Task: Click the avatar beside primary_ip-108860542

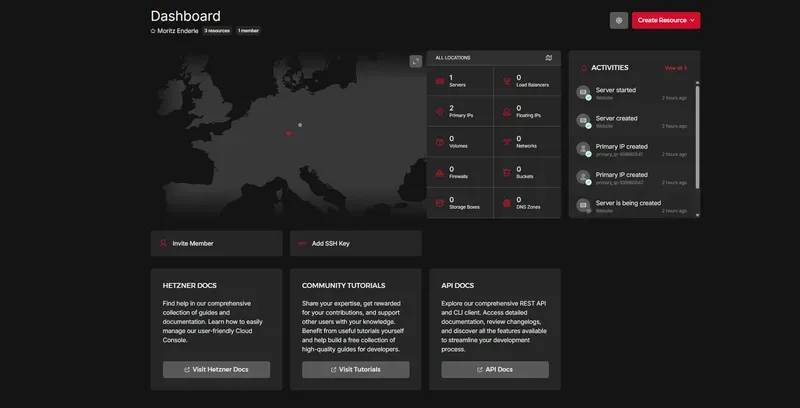Action: click(x=583, y=177)
